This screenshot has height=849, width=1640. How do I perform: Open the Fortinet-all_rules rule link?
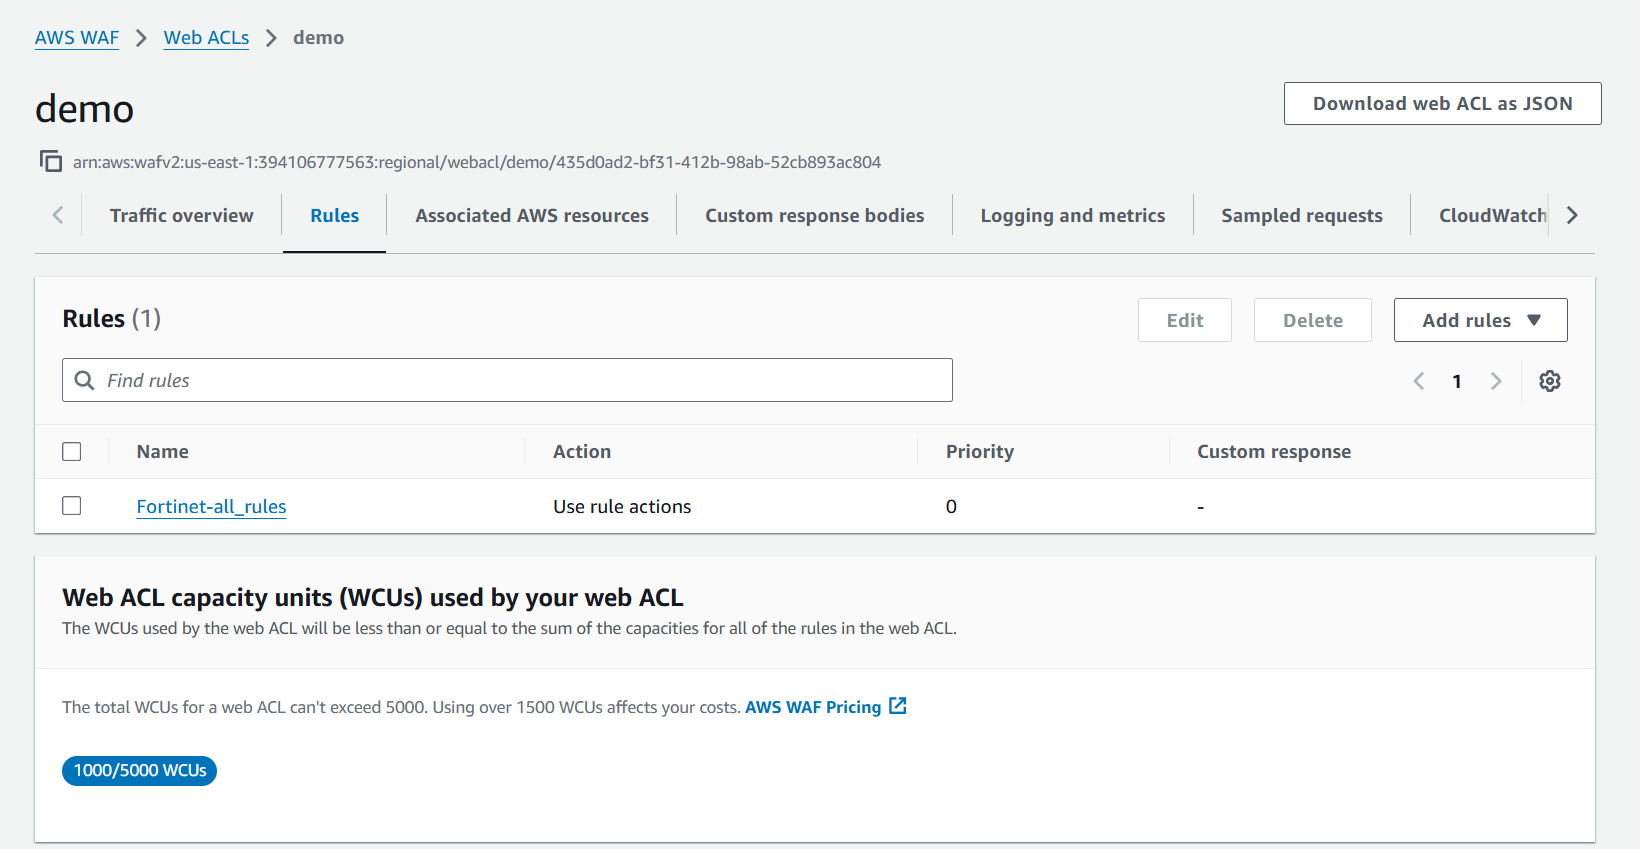coord(211,507)
